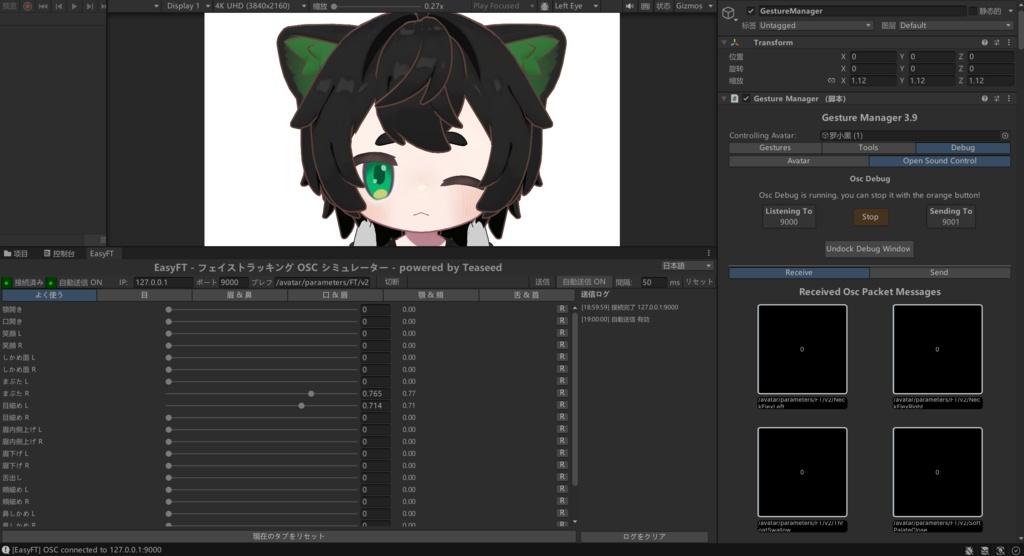Toggle the GestureManager object active checkbox
The image size is (1024, 556).
[x=751, y=11]
